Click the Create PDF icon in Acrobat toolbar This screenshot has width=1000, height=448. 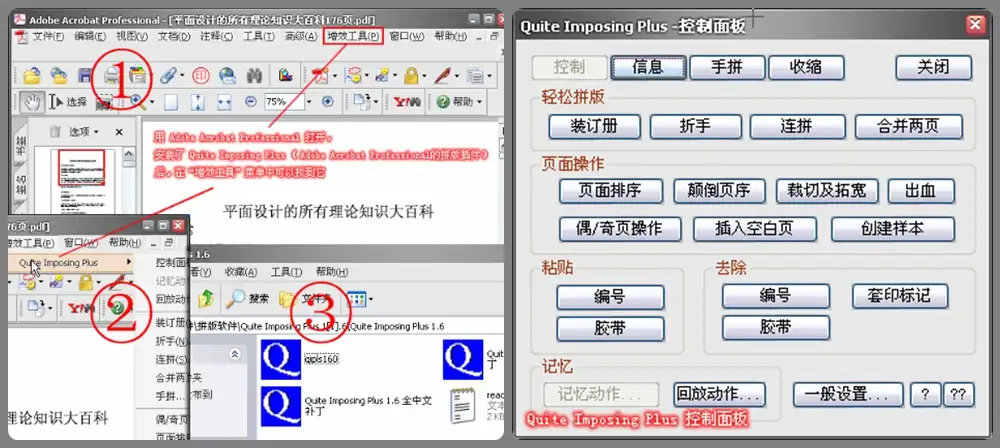click(x=320, y=76)
